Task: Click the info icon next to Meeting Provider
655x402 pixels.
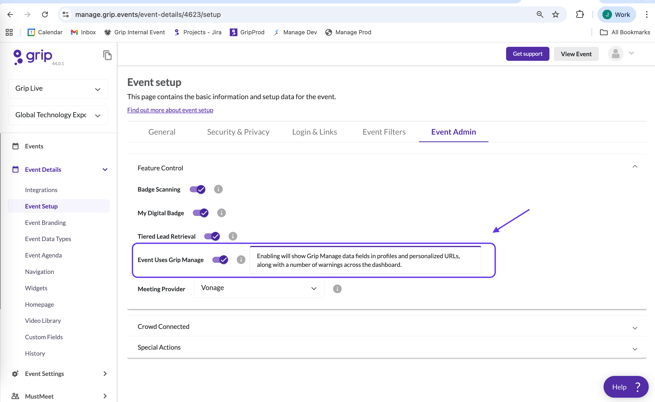Action: point(337,289)
